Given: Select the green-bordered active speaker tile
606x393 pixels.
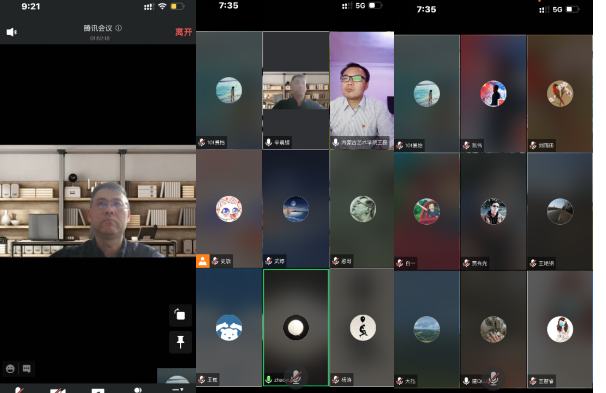Looking at the screenshot, I should pos(296,327).
